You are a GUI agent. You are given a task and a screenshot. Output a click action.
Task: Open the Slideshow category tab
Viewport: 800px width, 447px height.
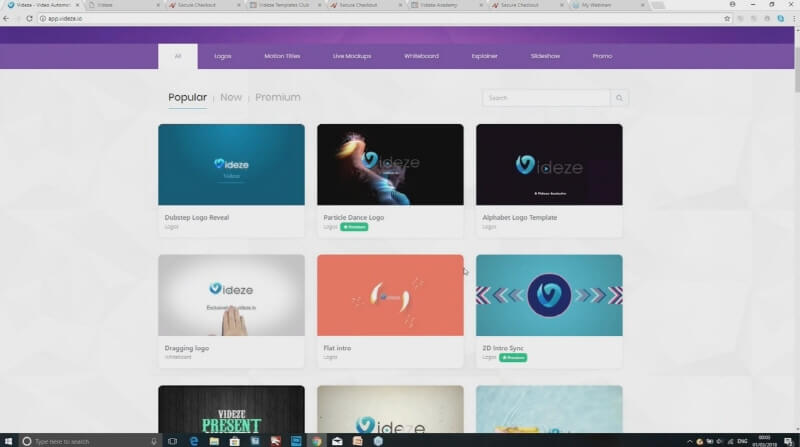(x=545, y=56)
